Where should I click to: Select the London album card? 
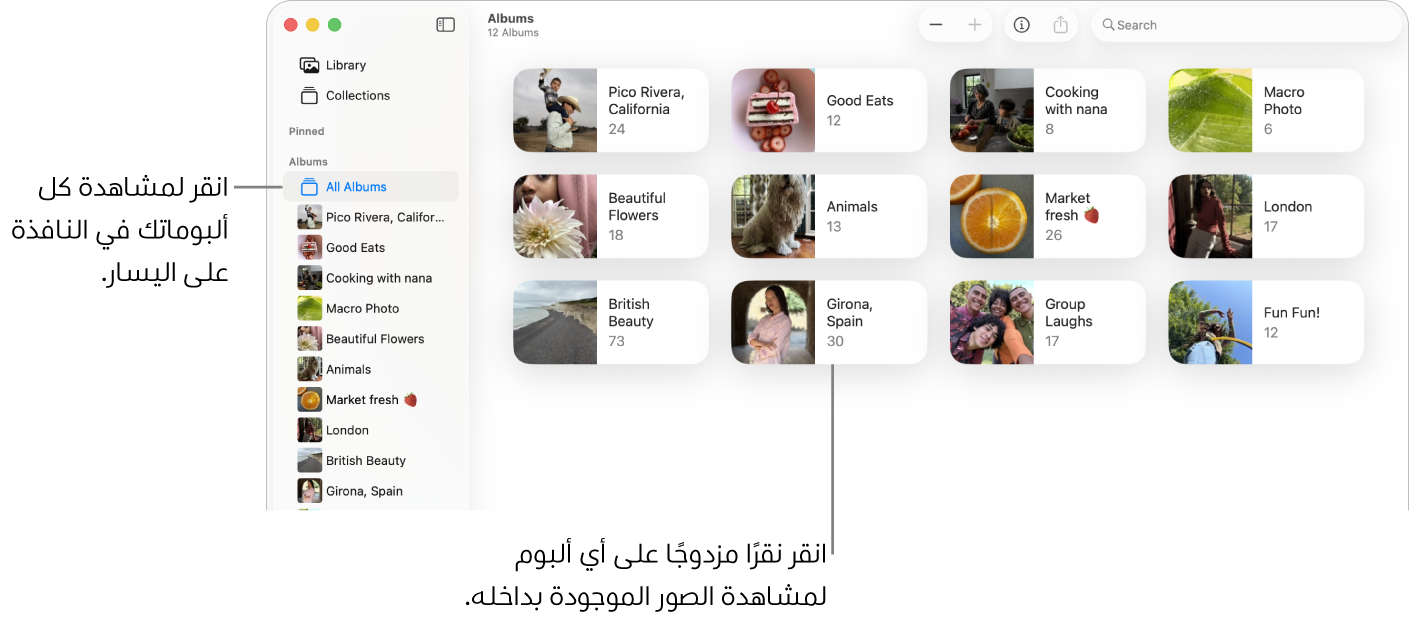(1266, 216)
